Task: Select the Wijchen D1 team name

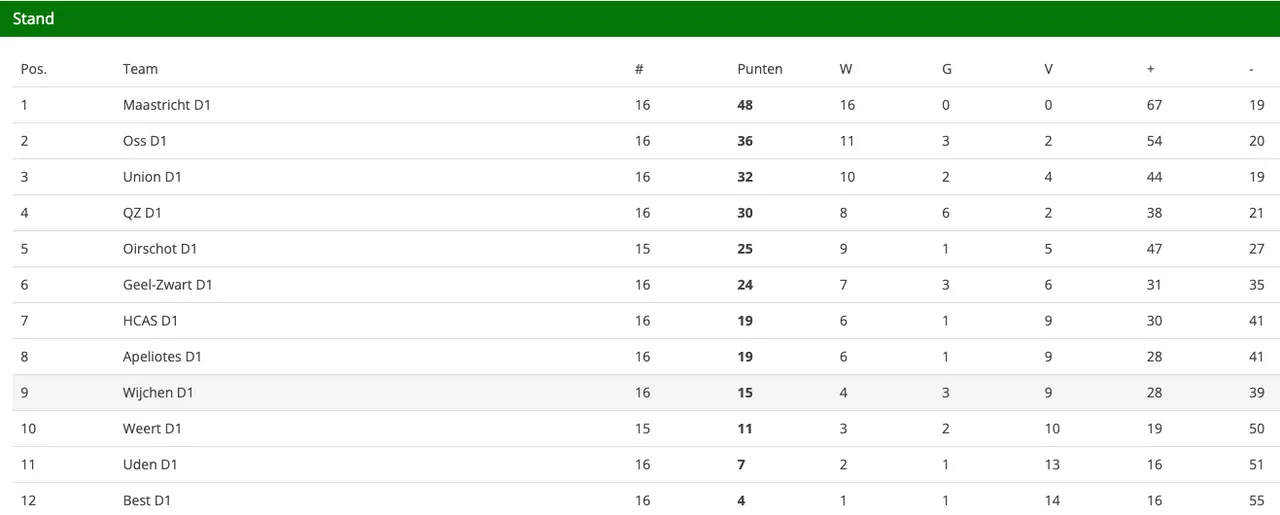Action: [x=158, y=393]
